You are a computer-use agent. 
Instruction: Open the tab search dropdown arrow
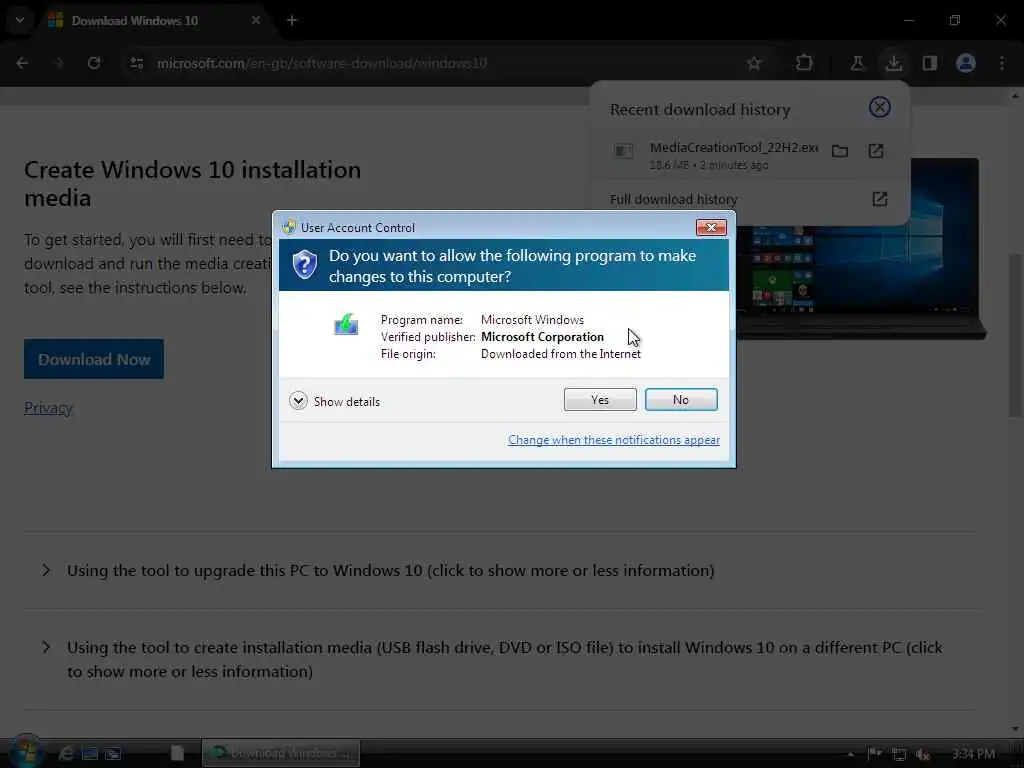click(x=20, y=20)
